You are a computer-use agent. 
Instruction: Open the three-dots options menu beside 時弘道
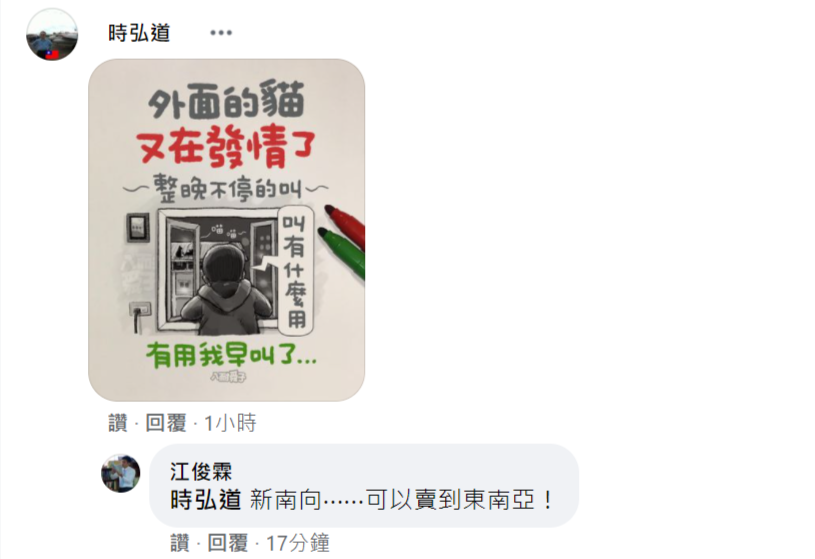coord(221,33)
